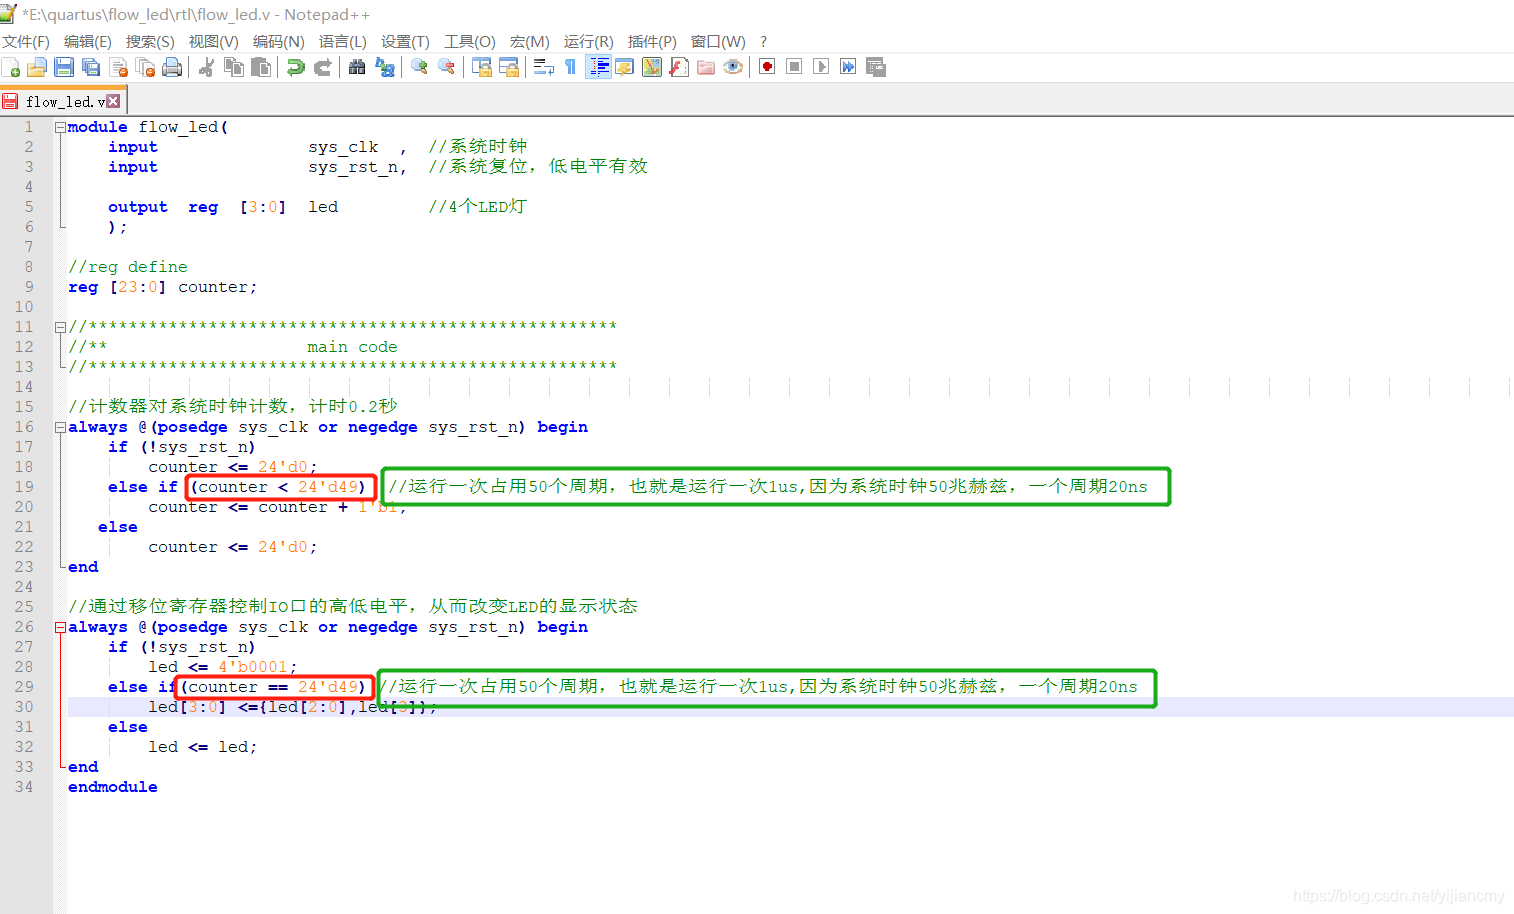Start macro recording with red dot icon
Viewport: 1514px width, 914px height.
(767, 67)
